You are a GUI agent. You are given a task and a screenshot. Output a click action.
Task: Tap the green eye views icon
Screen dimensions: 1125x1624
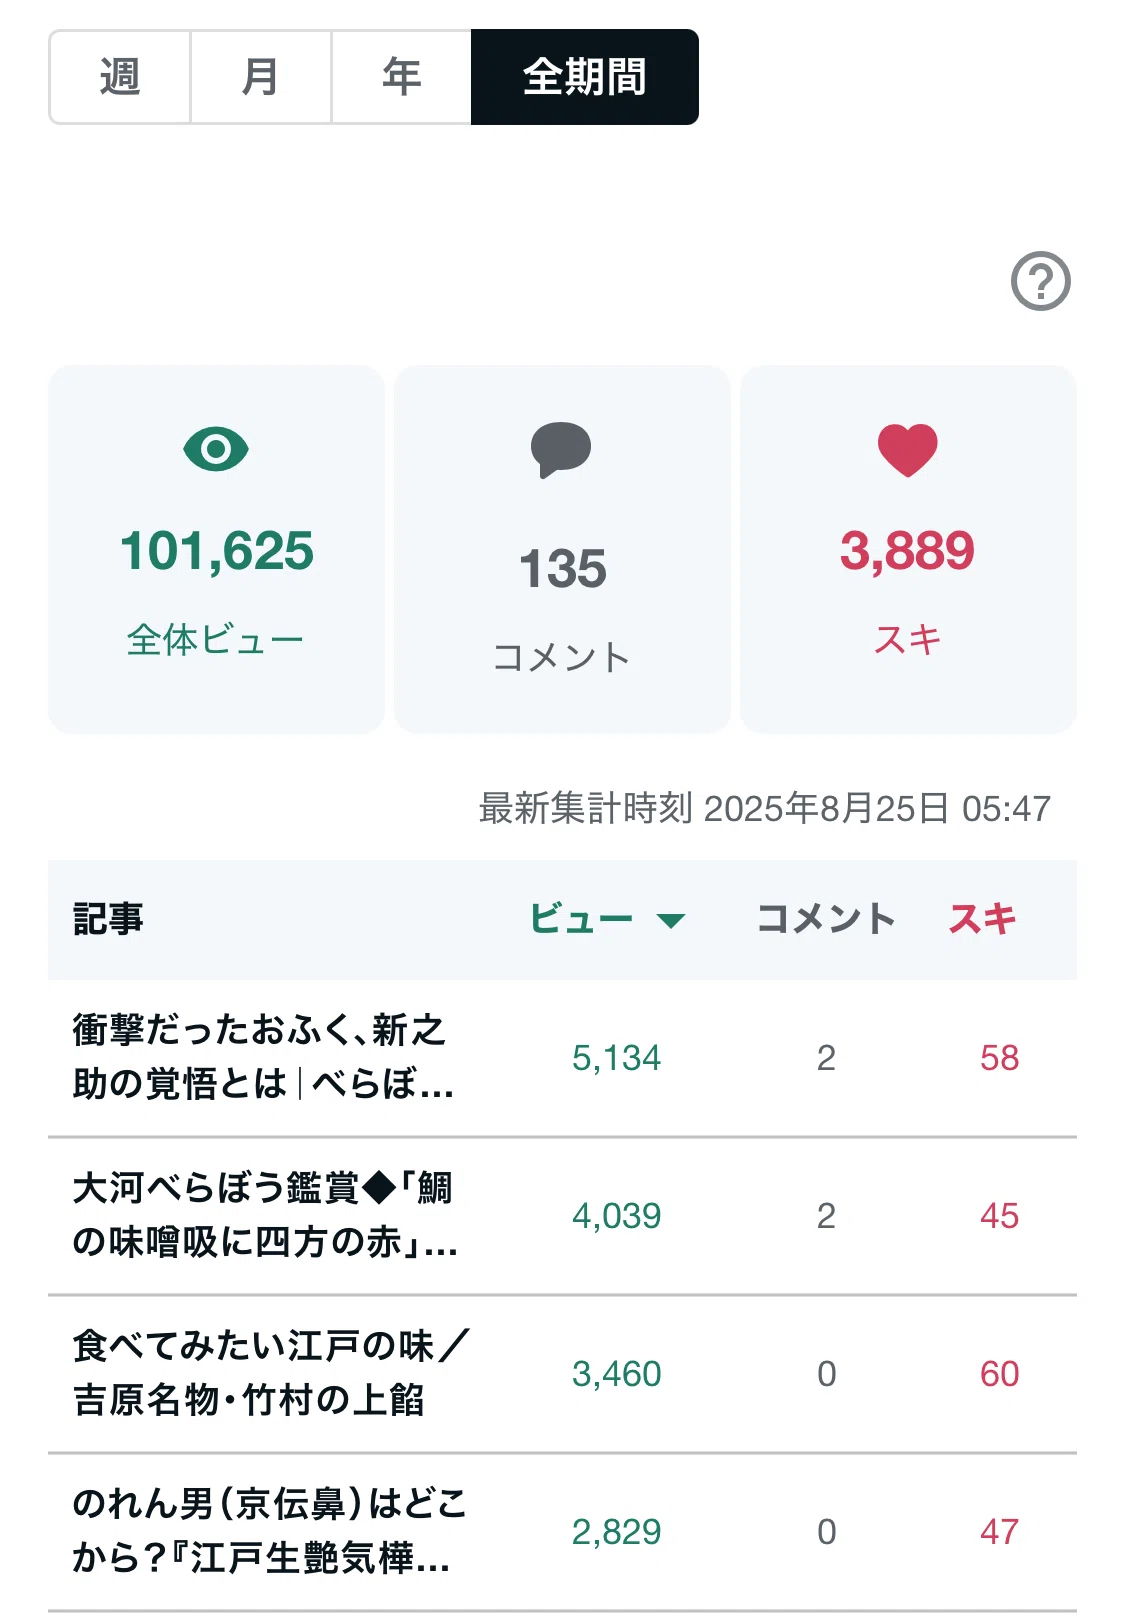point(216,449)
